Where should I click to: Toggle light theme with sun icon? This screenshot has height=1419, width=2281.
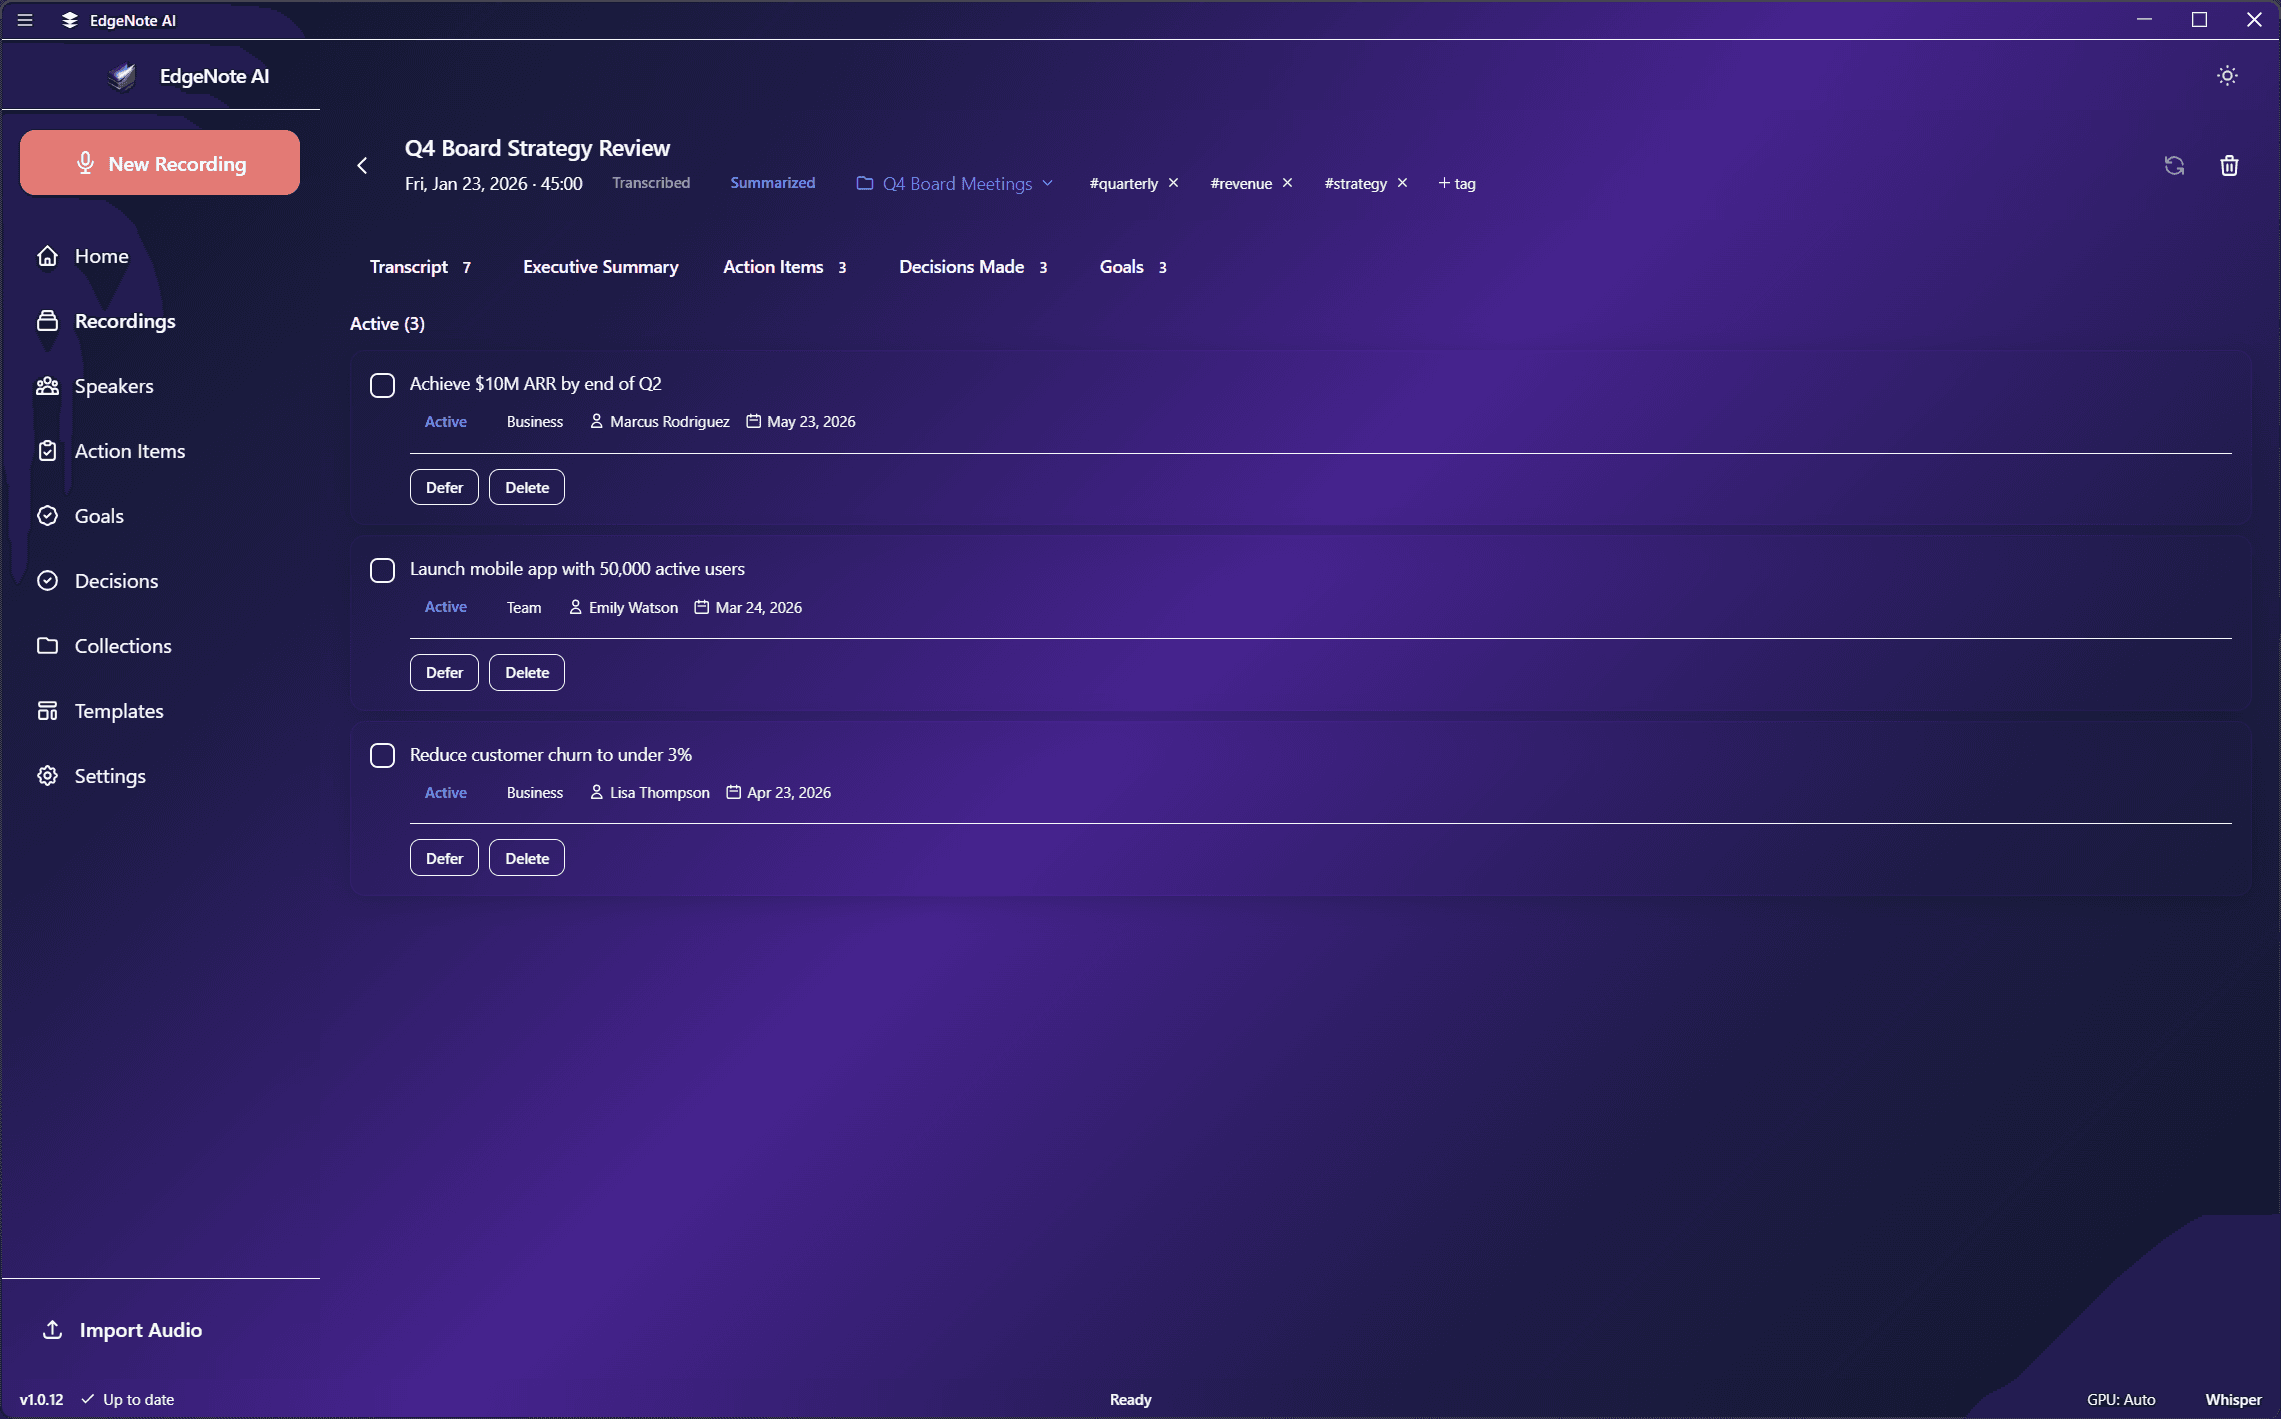point(2227,76)
